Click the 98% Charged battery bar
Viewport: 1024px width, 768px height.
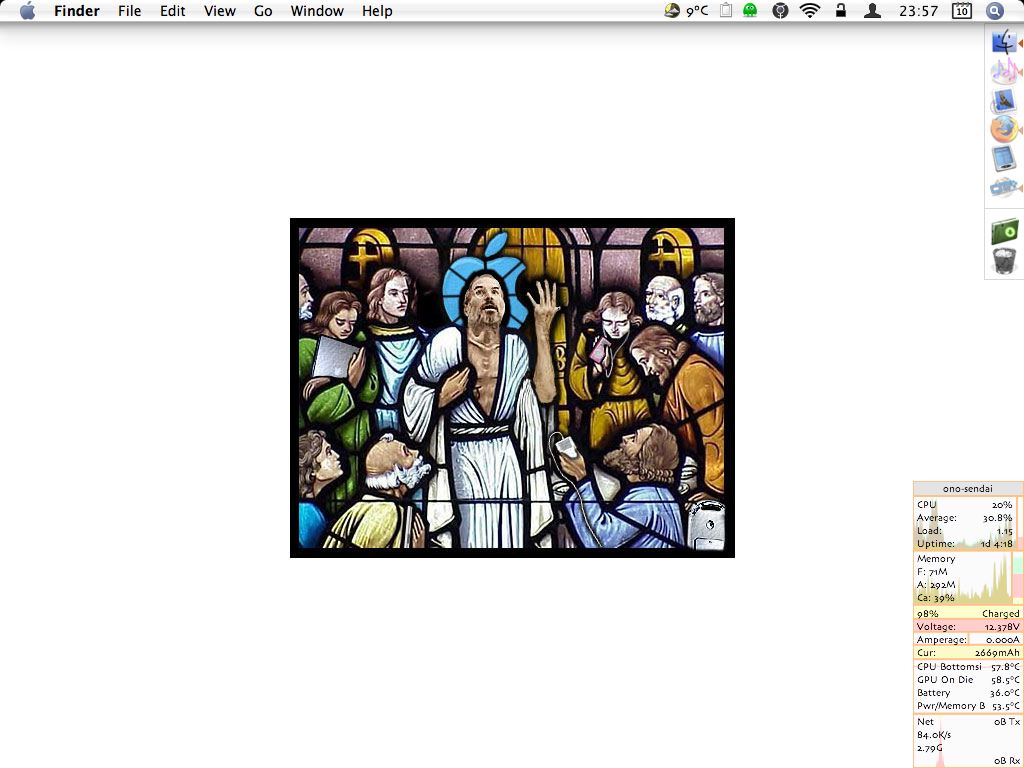point(968,613)
